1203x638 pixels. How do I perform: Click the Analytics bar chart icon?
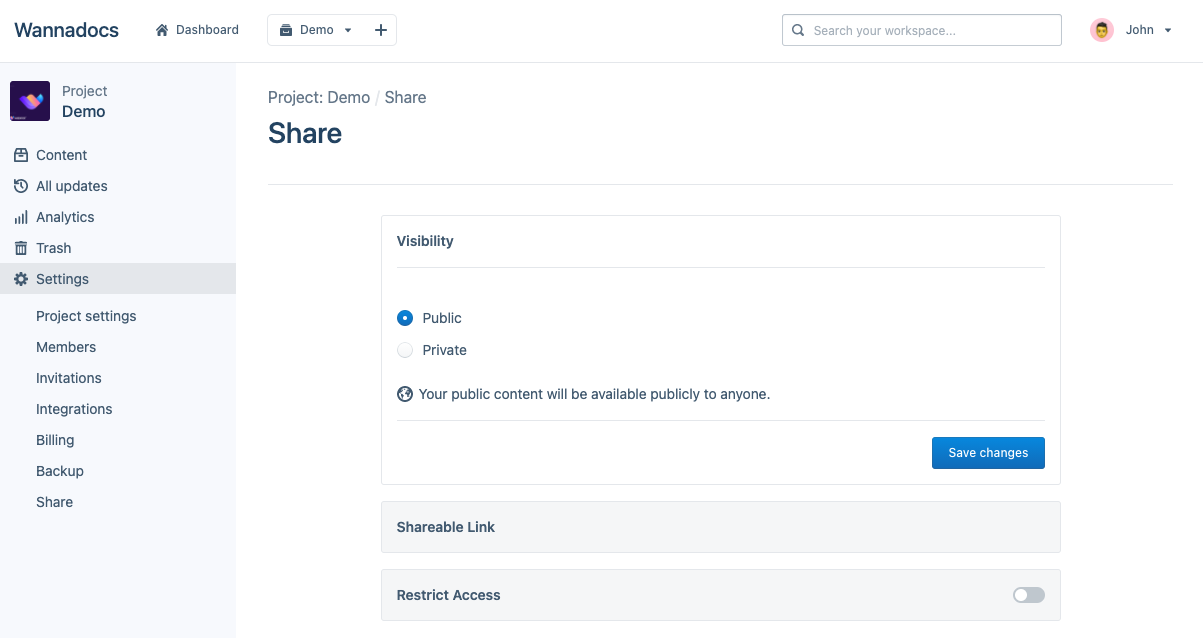pyautogui.click(x=21, y=217)
